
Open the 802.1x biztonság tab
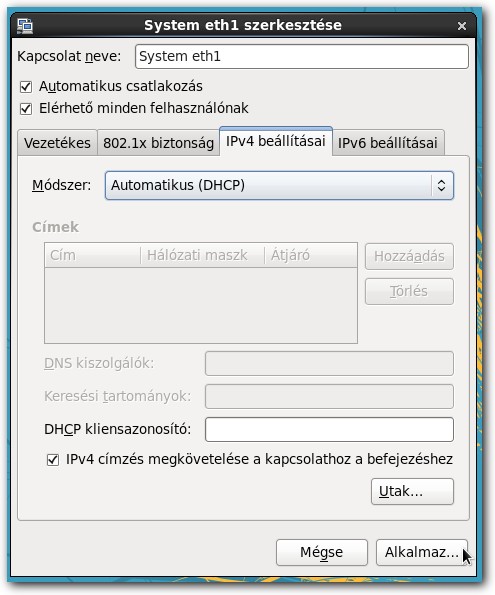[x=159, y=143]
